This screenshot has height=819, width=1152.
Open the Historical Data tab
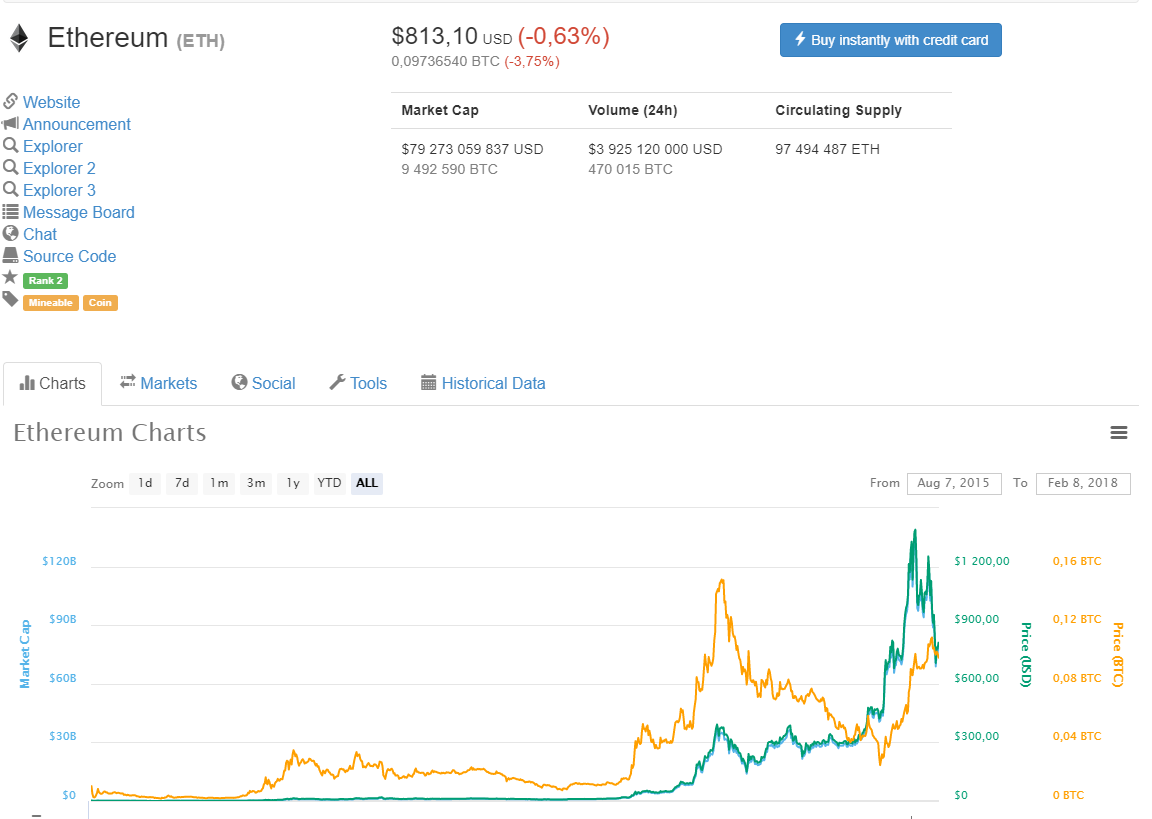pos(483,383)
